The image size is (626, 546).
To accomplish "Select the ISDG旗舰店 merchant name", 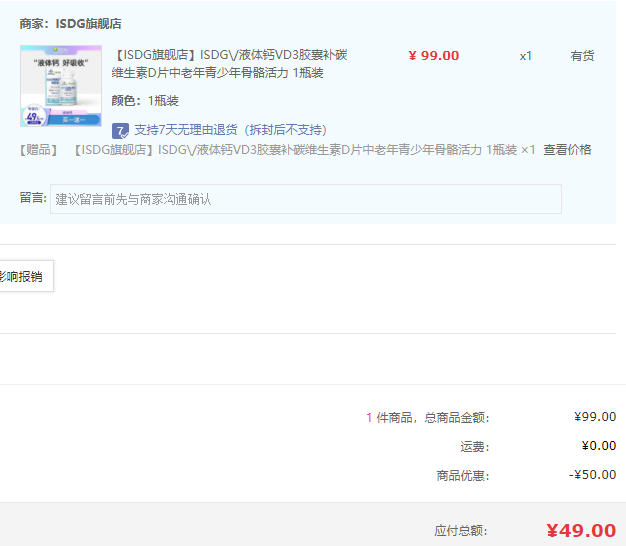I will pyautogui.click(x=88, y=24).
